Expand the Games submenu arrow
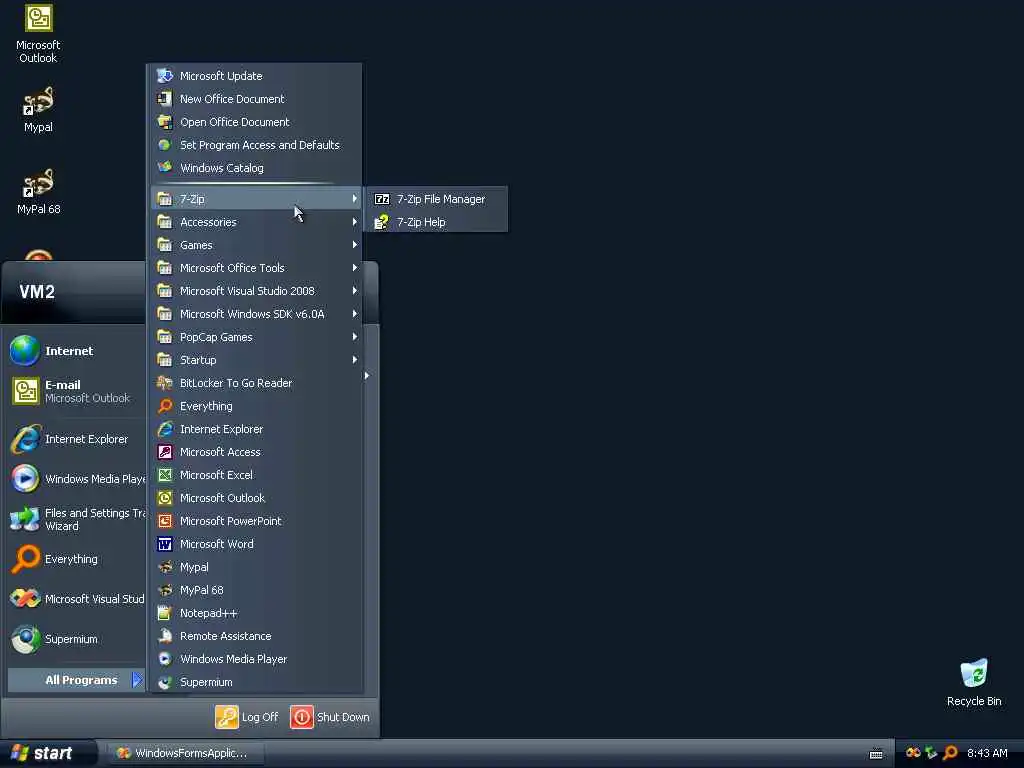The height and width of the screenshot is (768, 1024). [355, 245]
